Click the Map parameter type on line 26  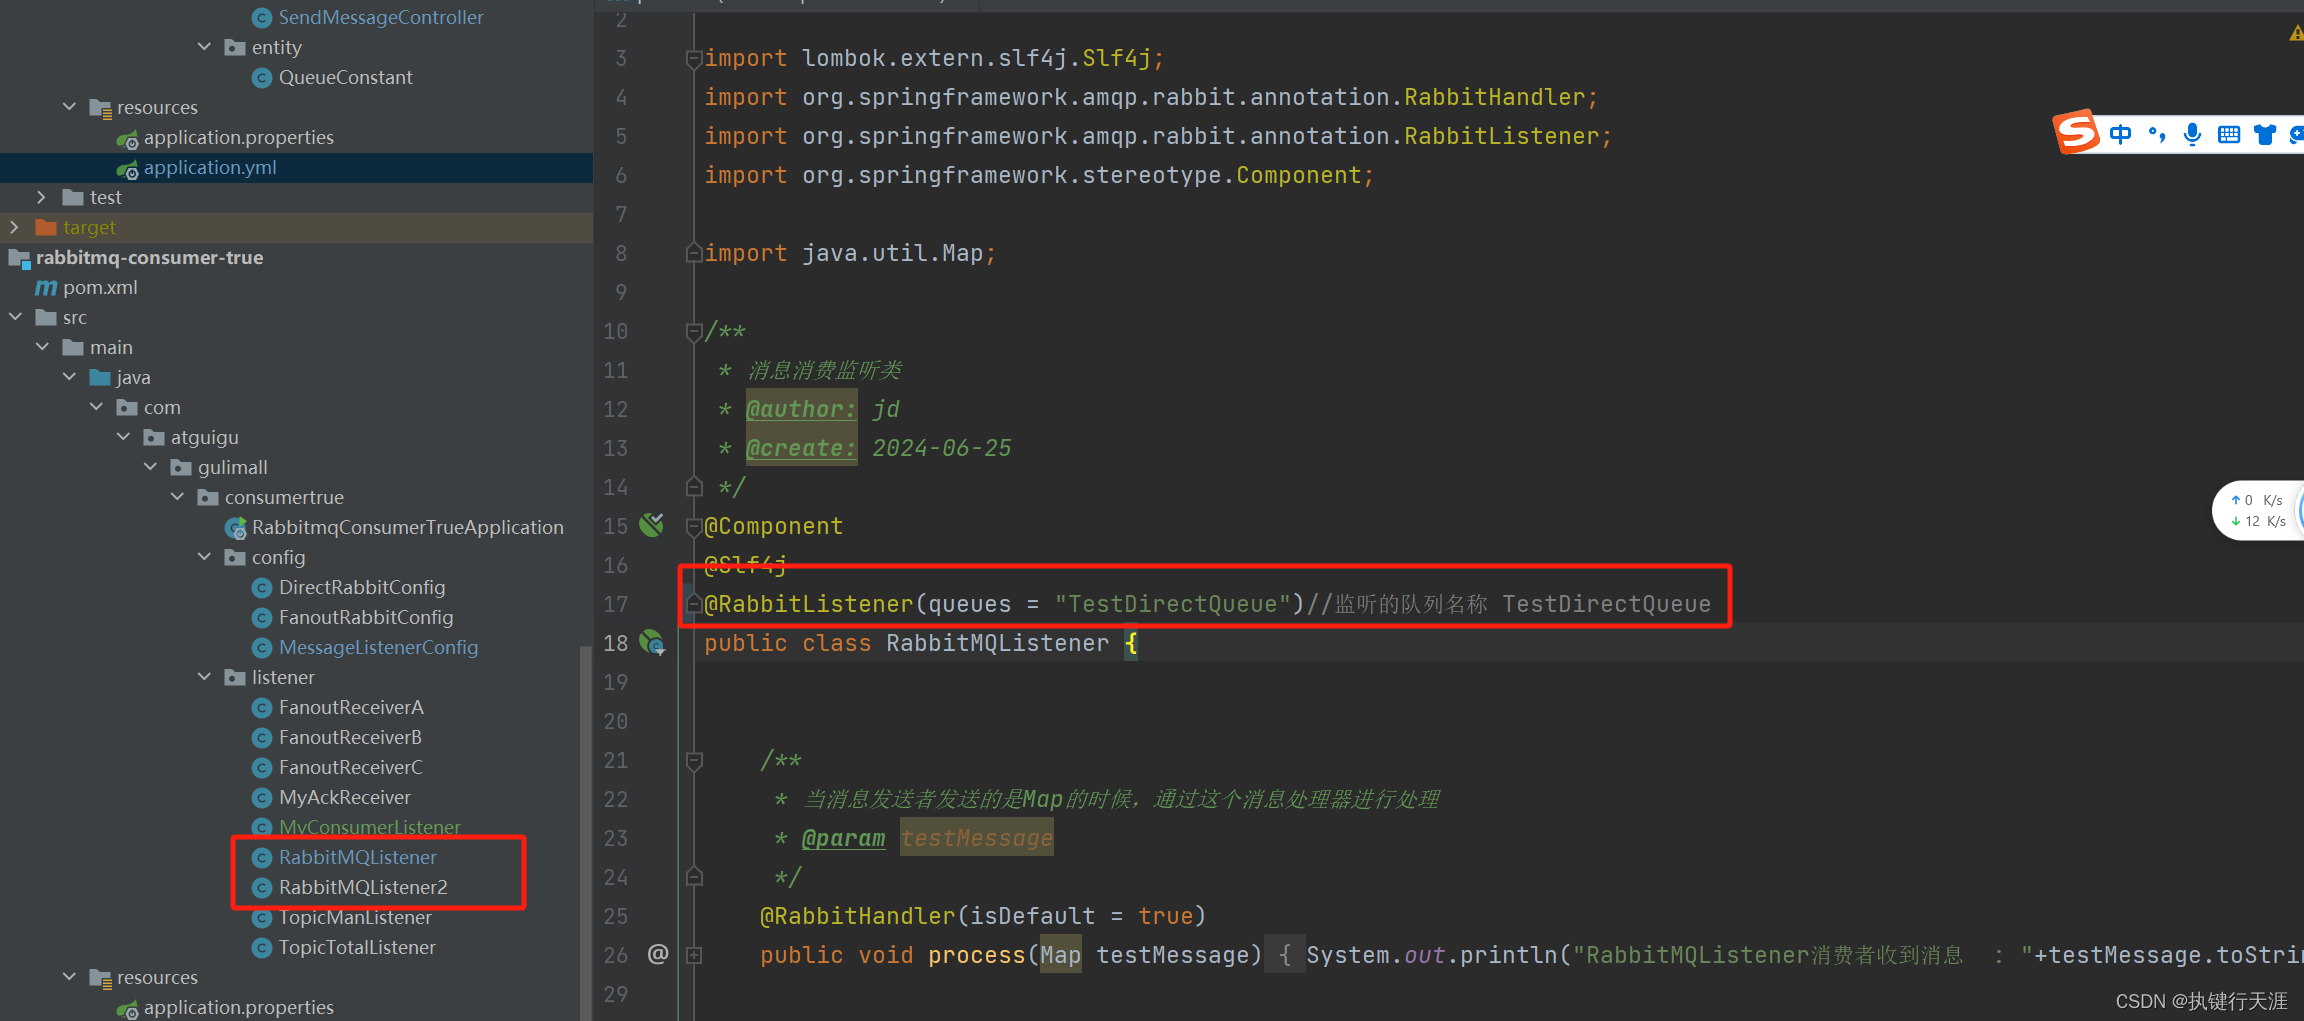pos(1060,955)
